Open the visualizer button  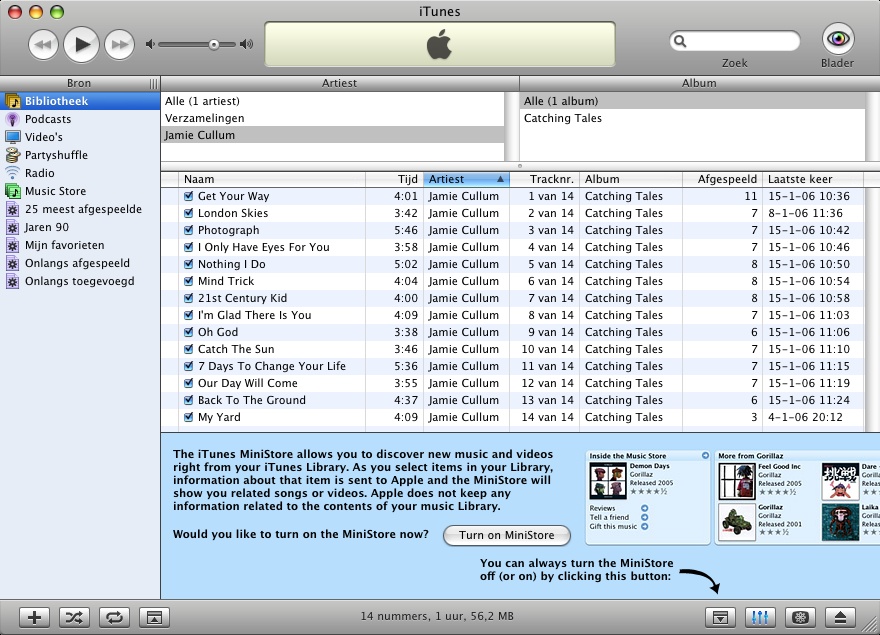[x=800, y=617]
